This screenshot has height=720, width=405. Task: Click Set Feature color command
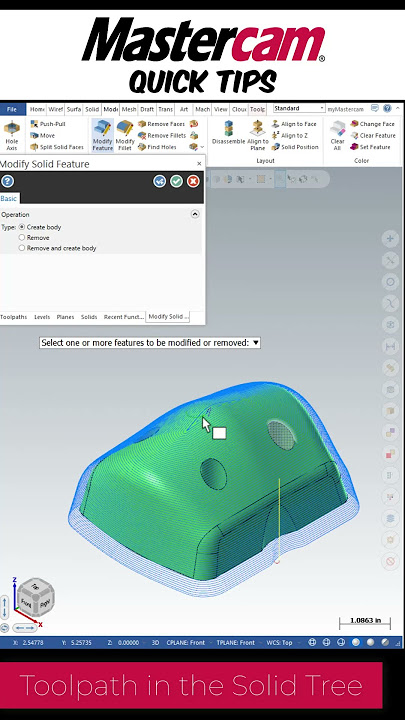(370, 147)
